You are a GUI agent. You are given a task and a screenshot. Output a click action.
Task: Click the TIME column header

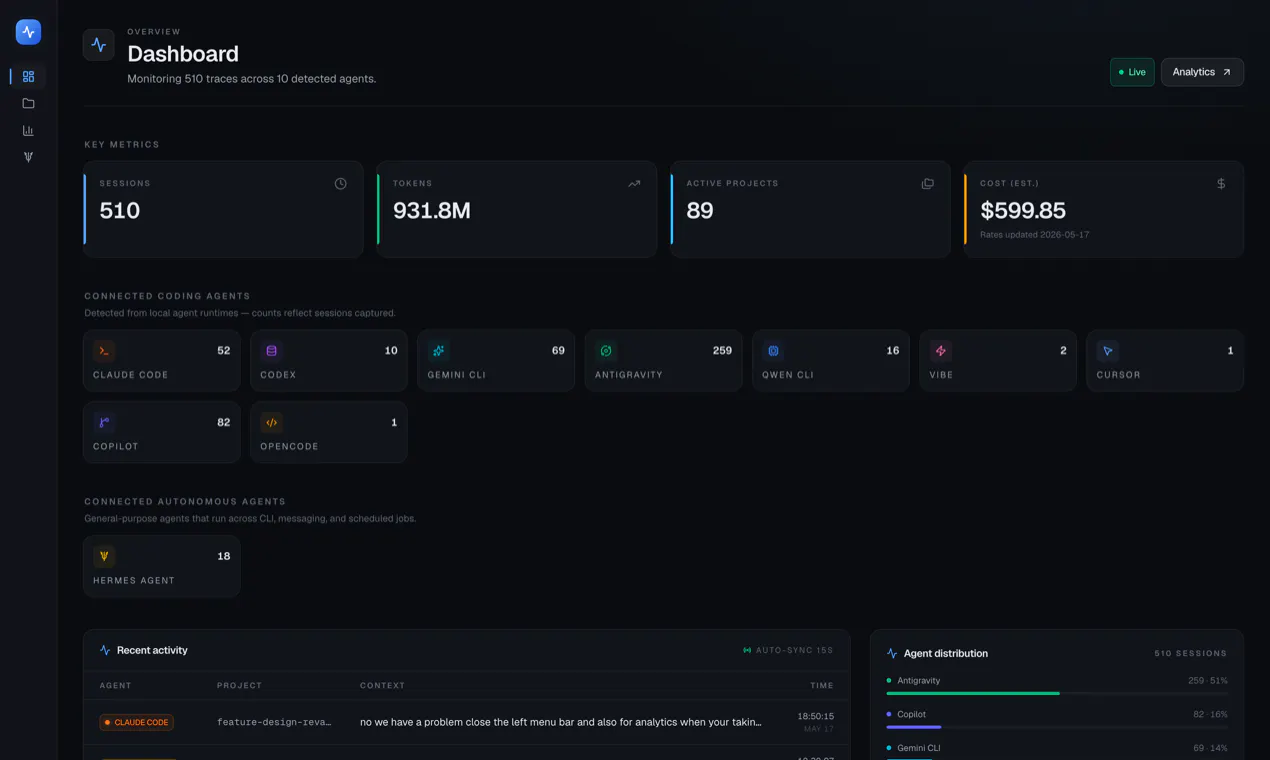click(822, 685)
